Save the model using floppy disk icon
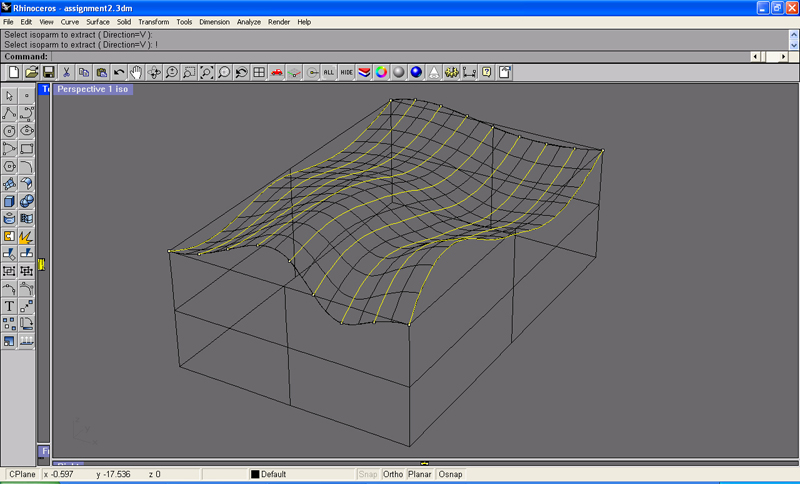This screenshot has height=484, width=800. [x=48, y=72]
